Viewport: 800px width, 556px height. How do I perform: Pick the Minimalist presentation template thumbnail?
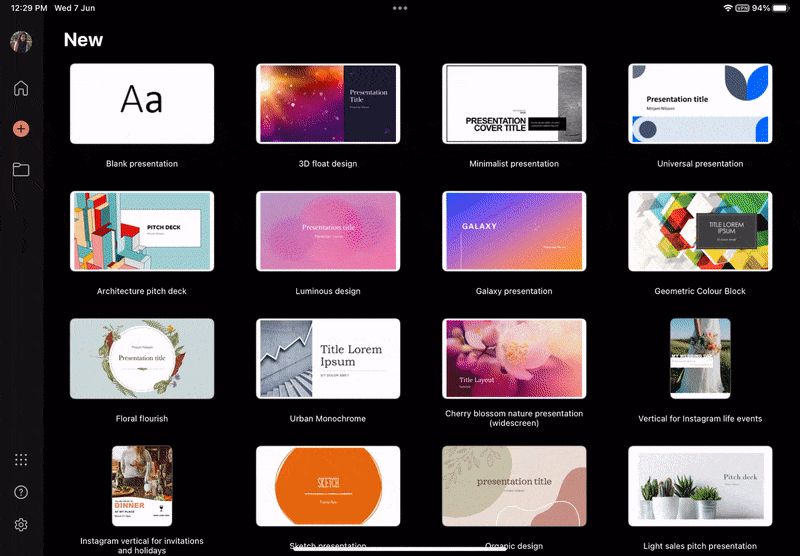tap(514, 104)
